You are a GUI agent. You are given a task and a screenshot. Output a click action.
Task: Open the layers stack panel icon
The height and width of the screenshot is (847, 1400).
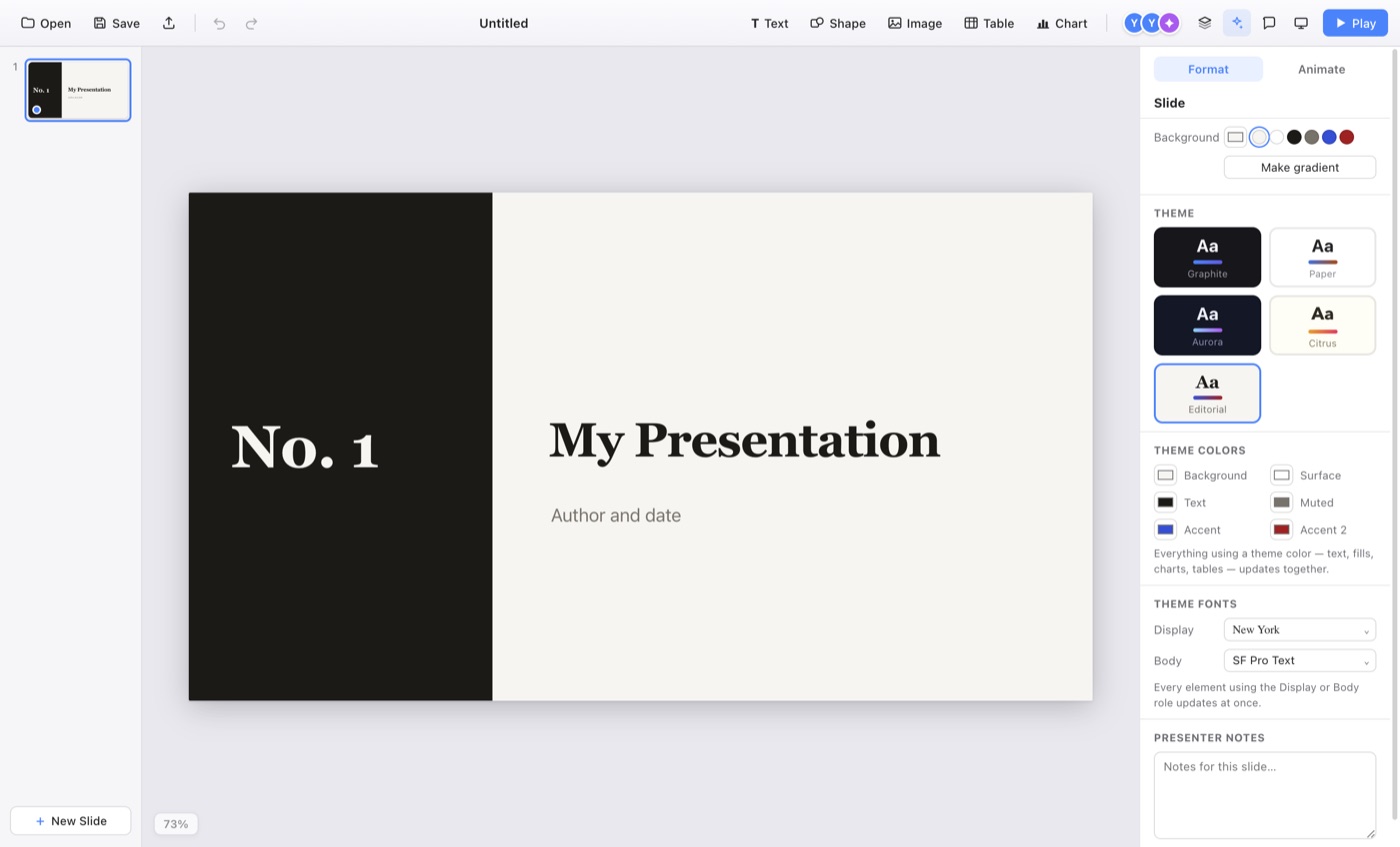coord(1205,23)
